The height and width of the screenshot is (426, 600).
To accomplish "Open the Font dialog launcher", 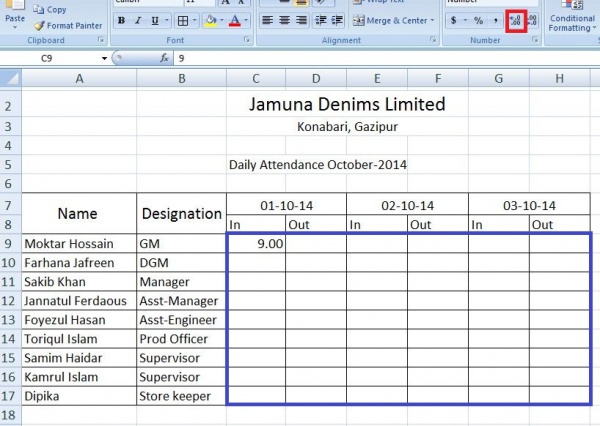I will [247, 39].
